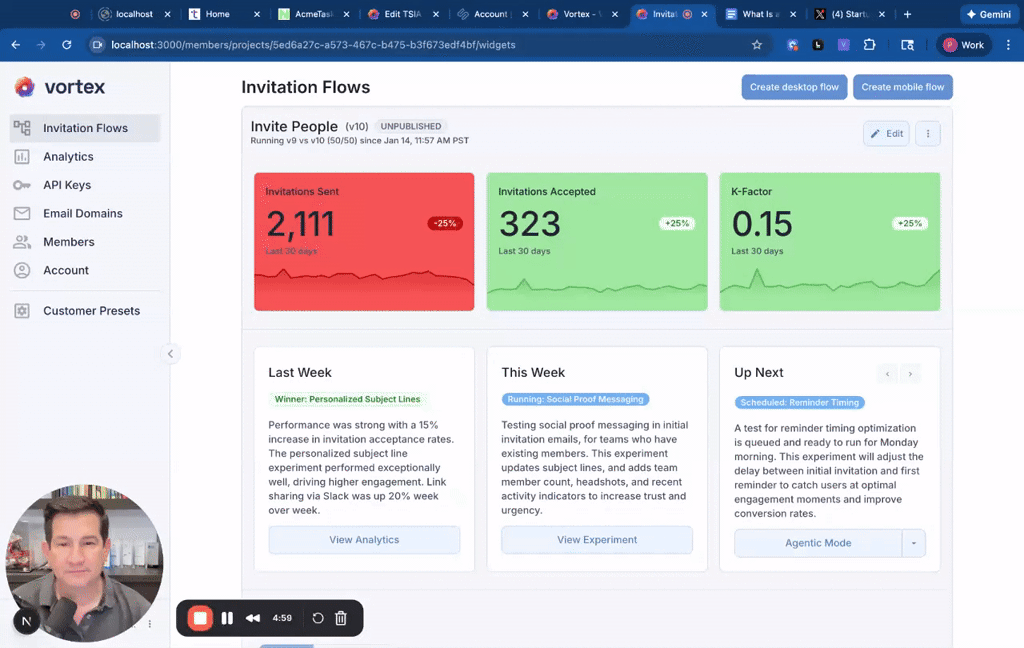This screenshot has width=1024, height=648.
Task: Open the Work profile button
Action: tap(964, 45)
